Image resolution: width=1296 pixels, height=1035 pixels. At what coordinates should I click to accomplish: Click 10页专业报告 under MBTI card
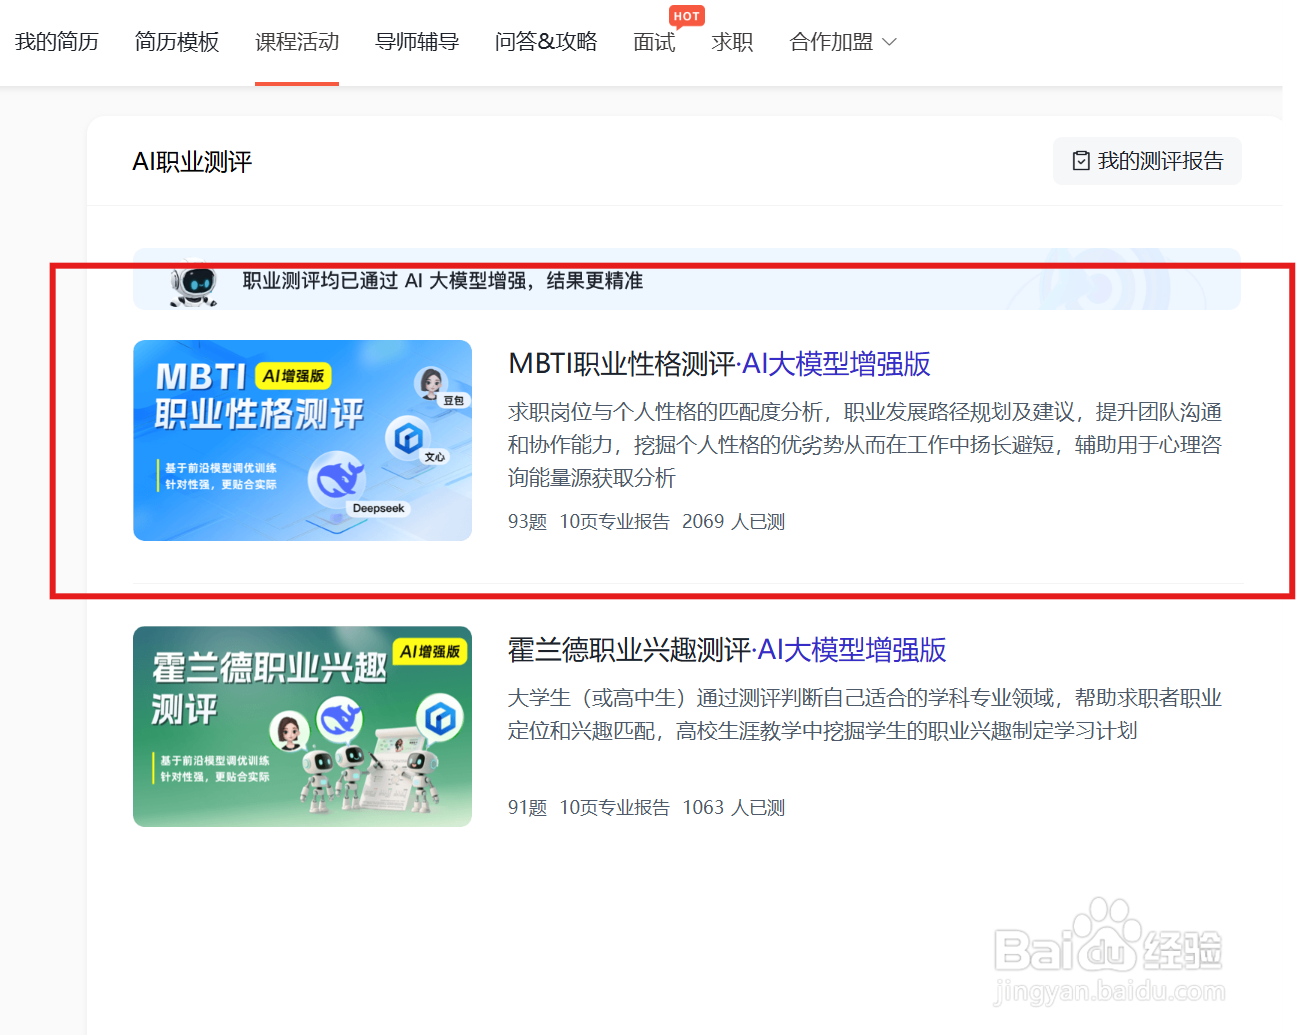(x=614, y=522)
